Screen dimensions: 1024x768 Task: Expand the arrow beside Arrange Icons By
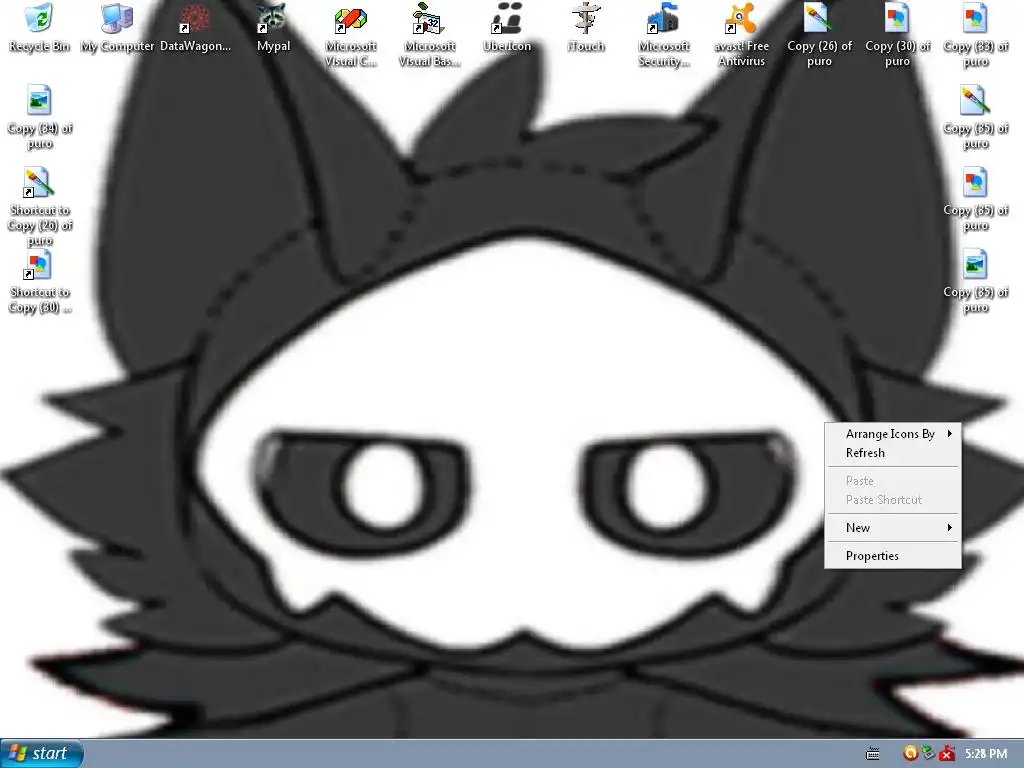coord(950,433)
